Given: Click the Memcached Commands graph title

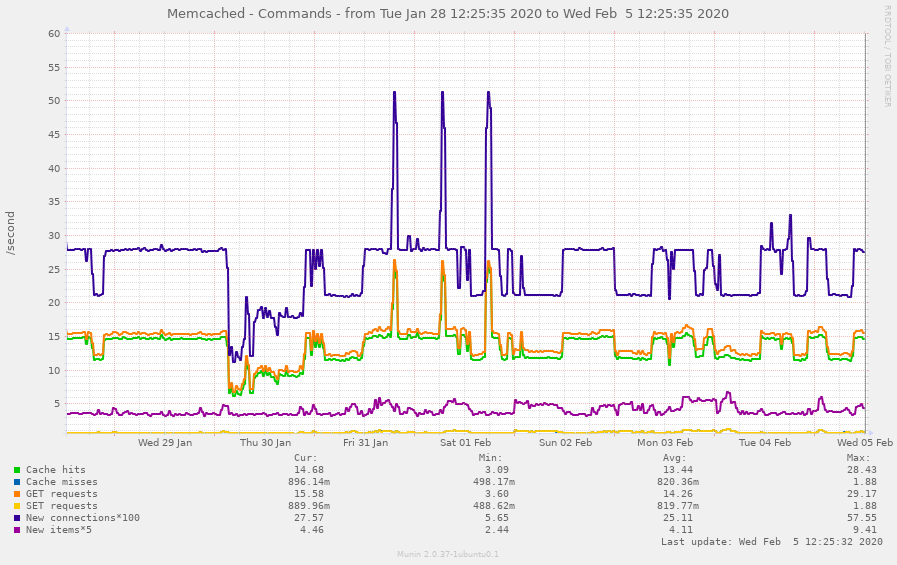Looking at the screenshot, I should tap(448, 13).
